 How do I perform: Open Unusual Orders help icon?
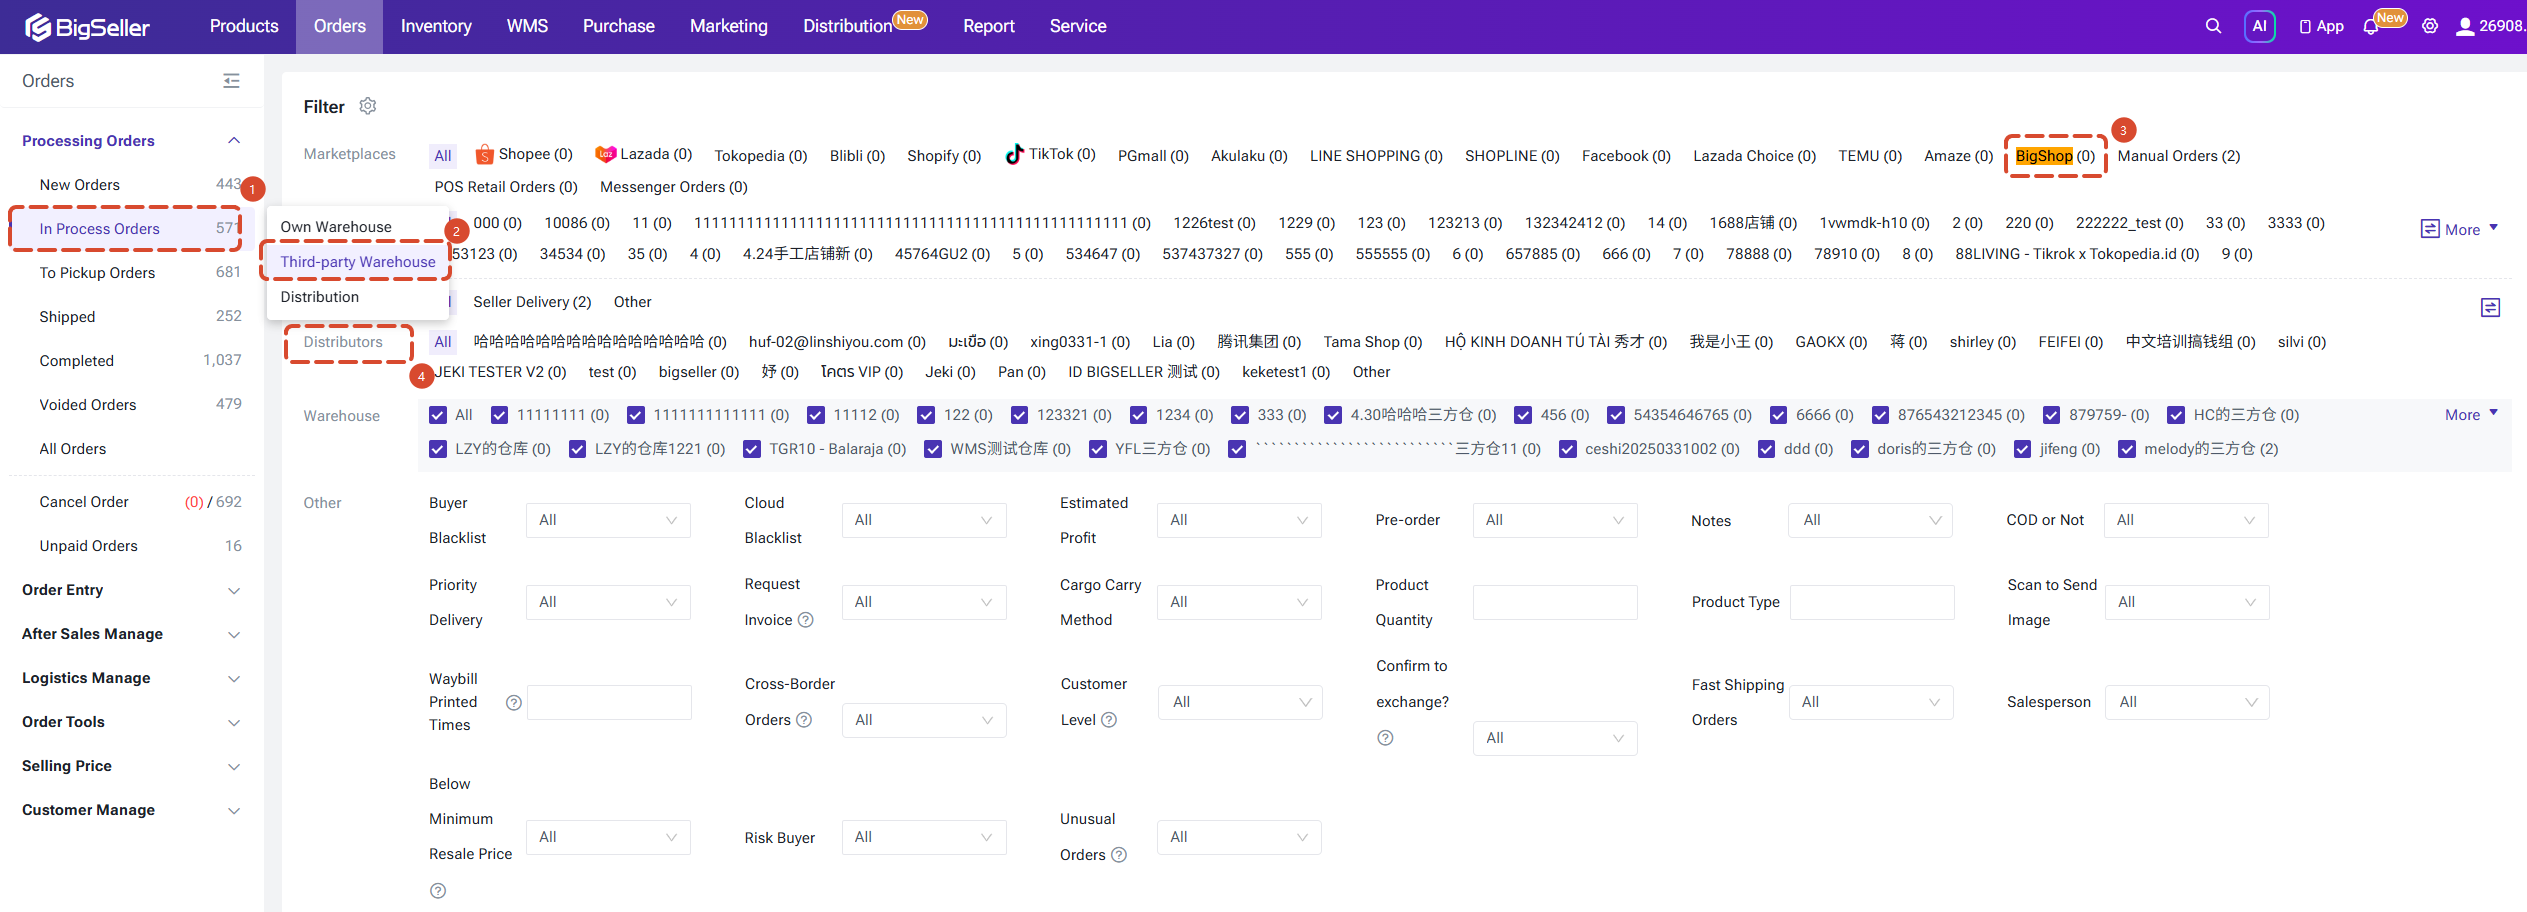tap(1119, 855)
